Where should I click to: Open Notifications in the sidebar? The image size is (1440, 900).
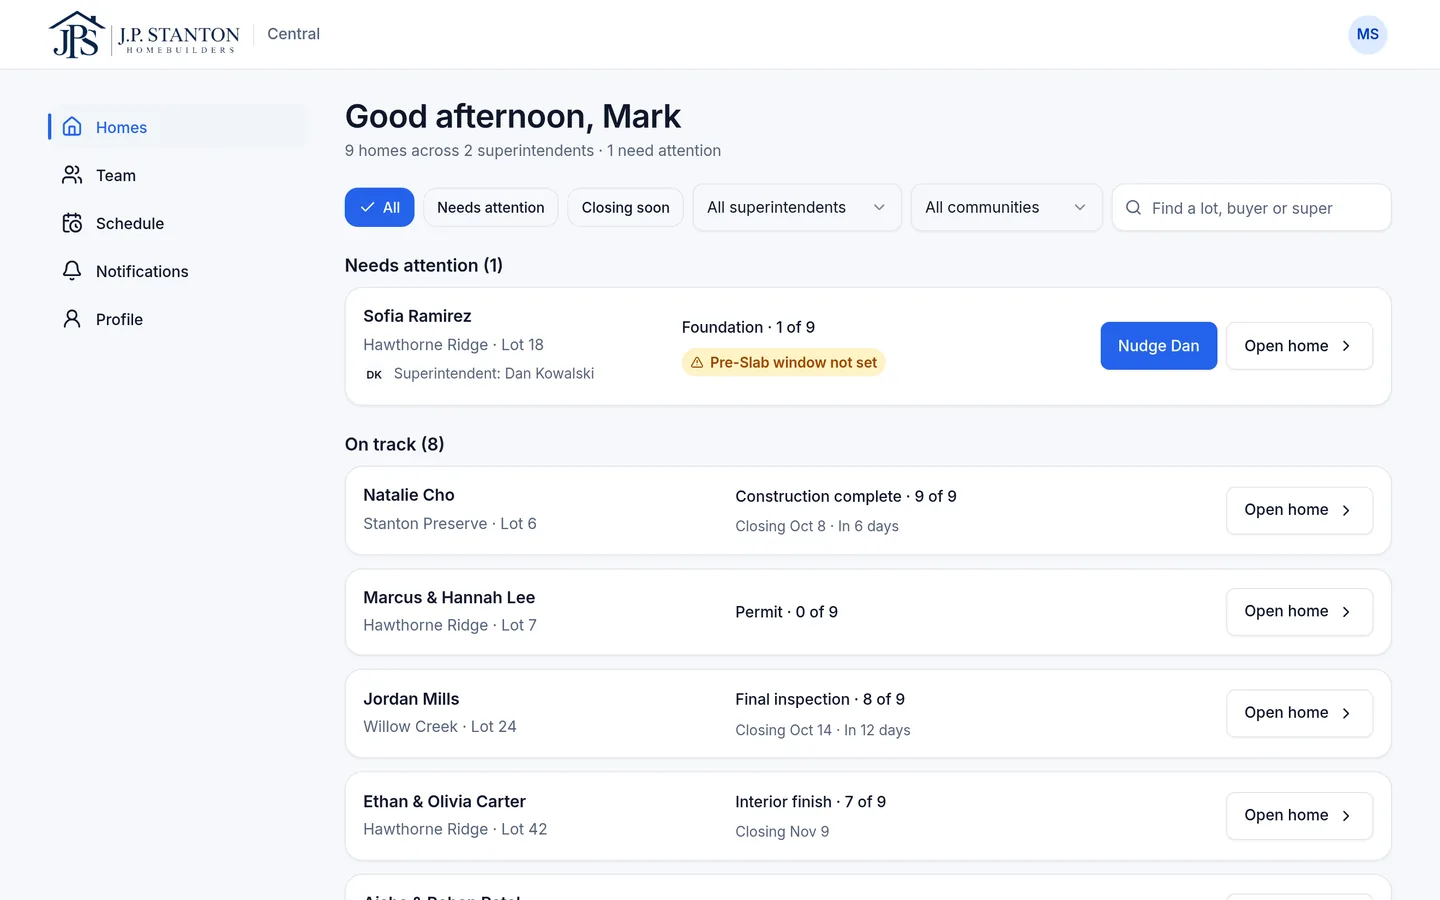[x=177, y=271]
